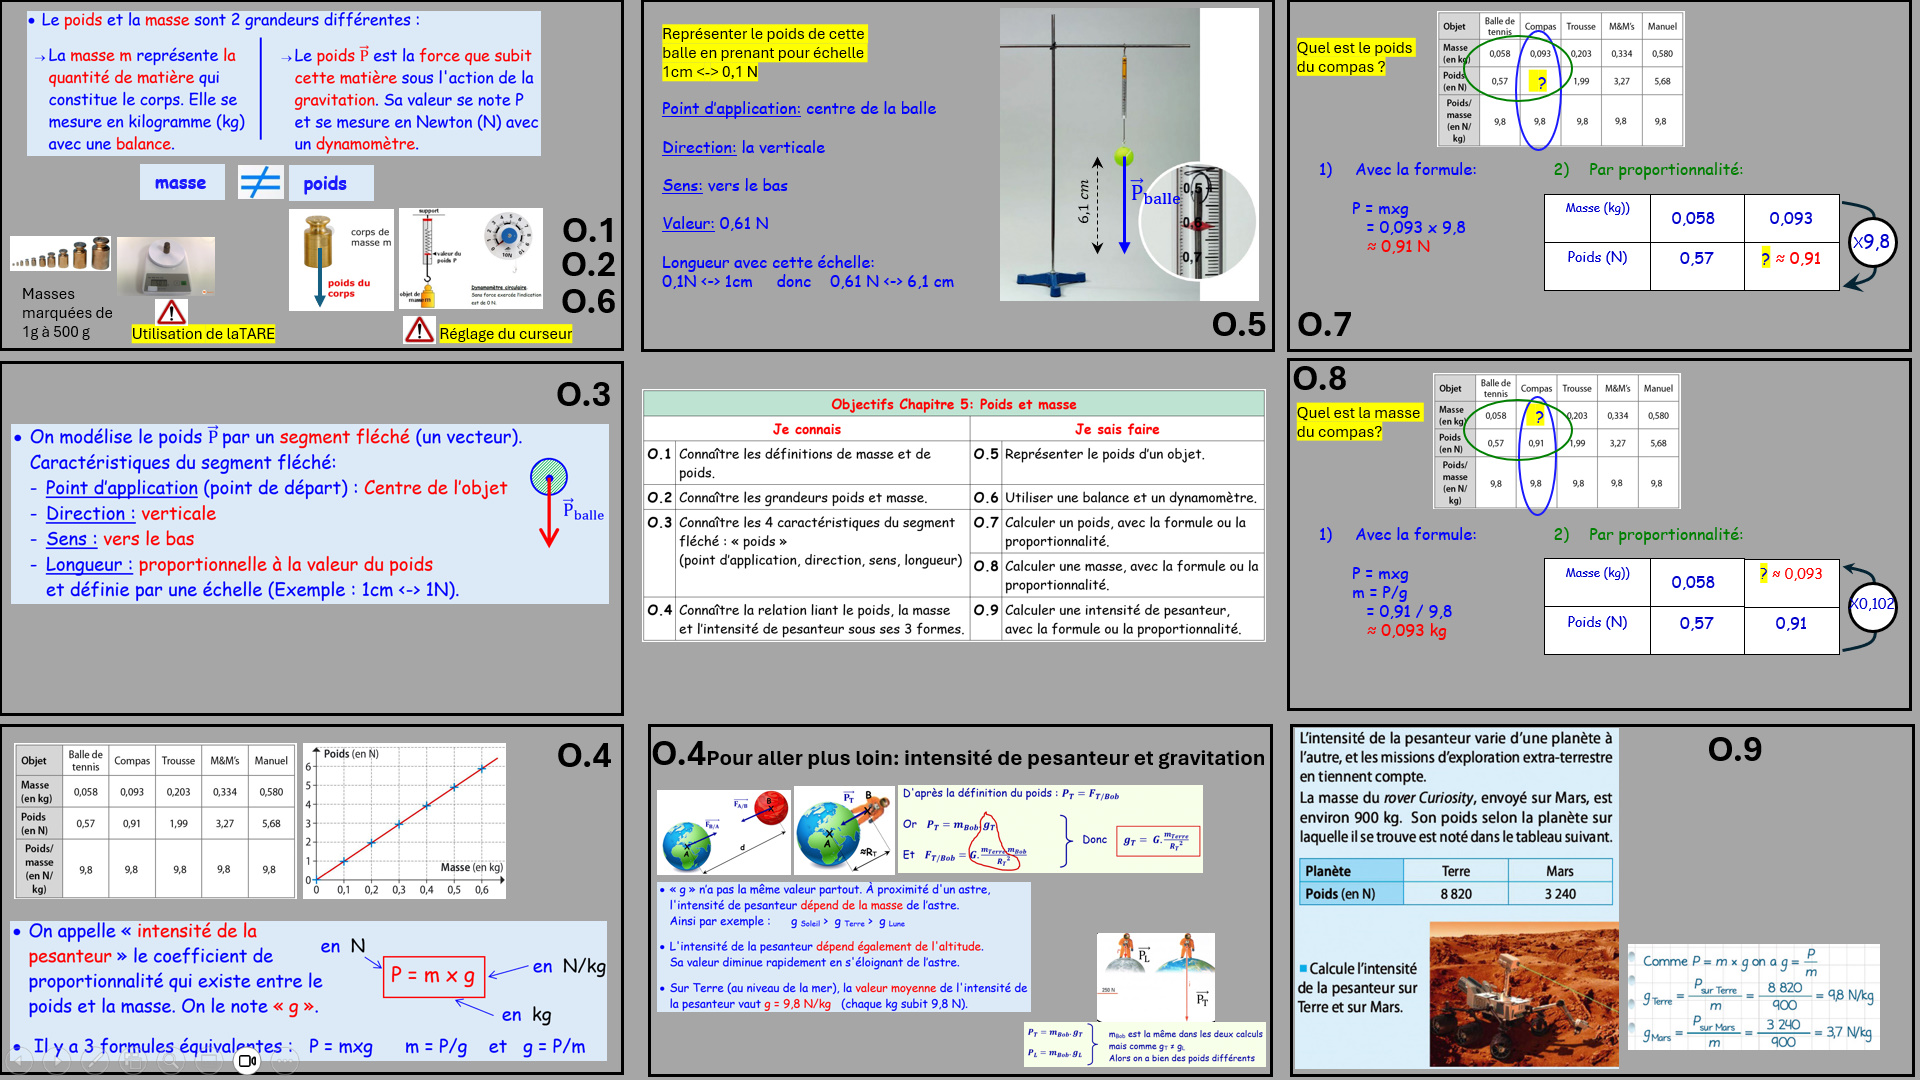Screen dimensions: 1920x1080
Task: Click the digital kitchen scale photo
Action: click(x=166, y=266)
